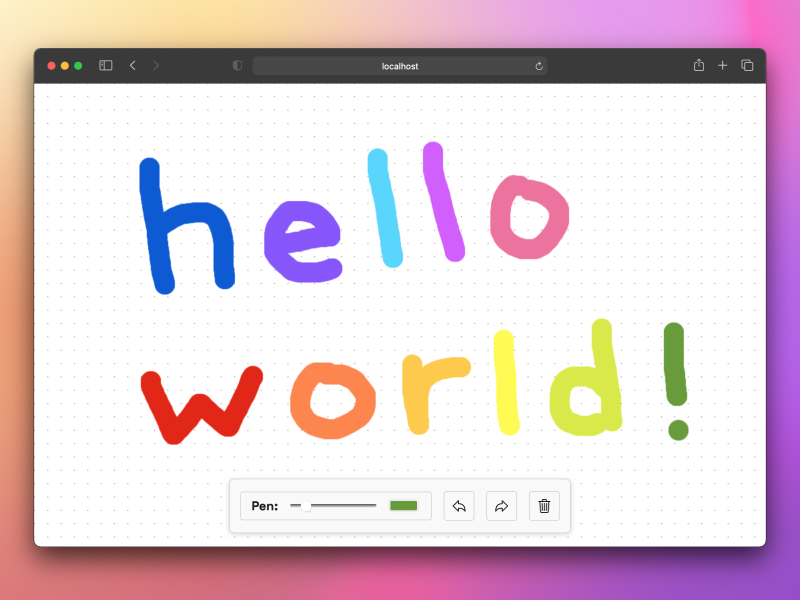This screenshot has height=600, width=800.
Task: Click the Redo arrow in the drawing toolbar
Action: pyautogui.click(x=501, y=506)
